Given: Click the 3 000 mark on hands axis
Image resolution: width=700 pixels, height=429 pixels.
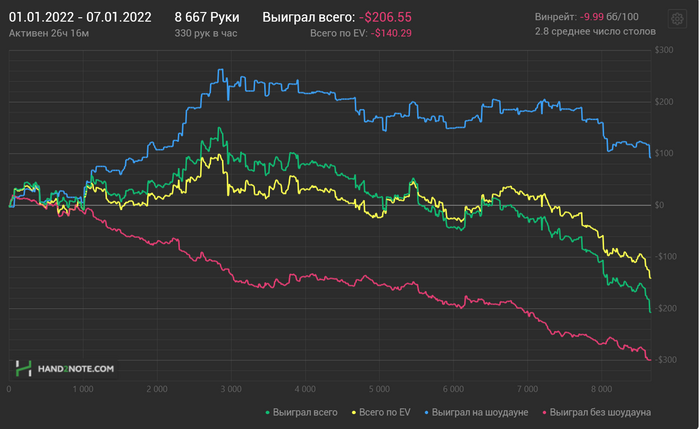Looking at the screenshot, I should 230,387.
